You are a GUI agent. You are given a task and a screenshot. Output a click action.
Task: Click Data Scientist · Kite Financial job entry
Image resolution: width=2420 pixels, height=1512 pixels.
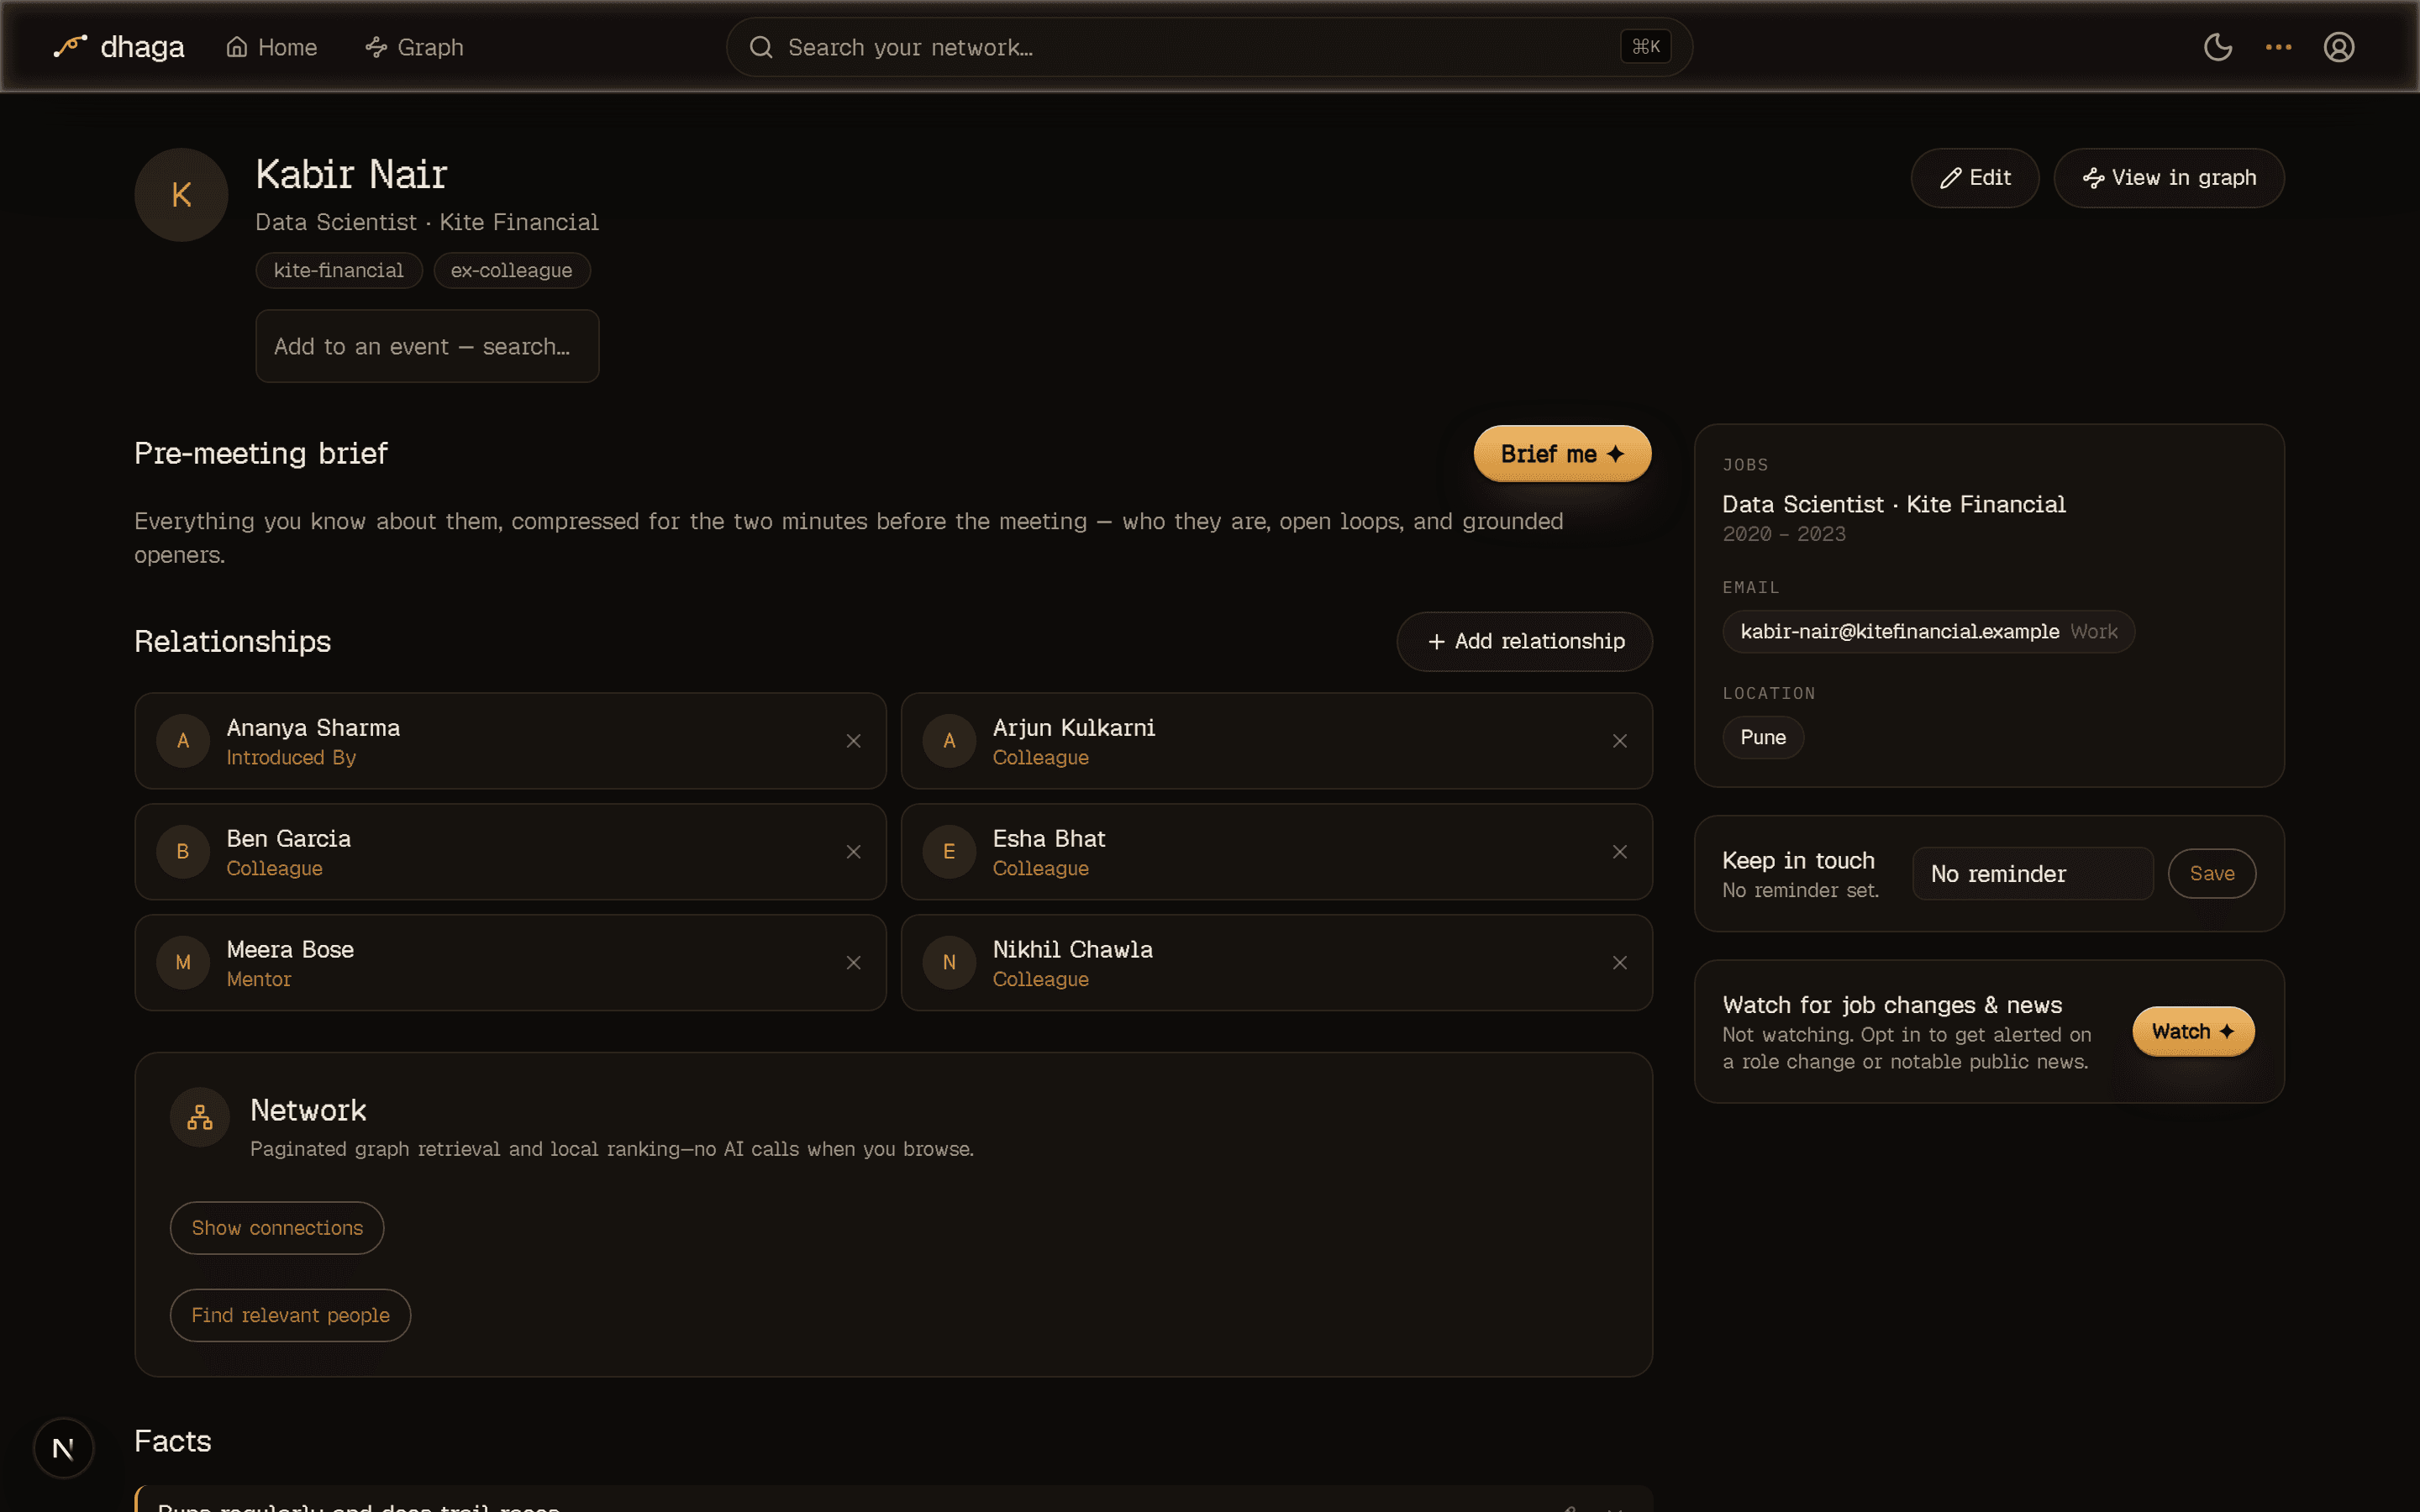(x=1893, y=505)
